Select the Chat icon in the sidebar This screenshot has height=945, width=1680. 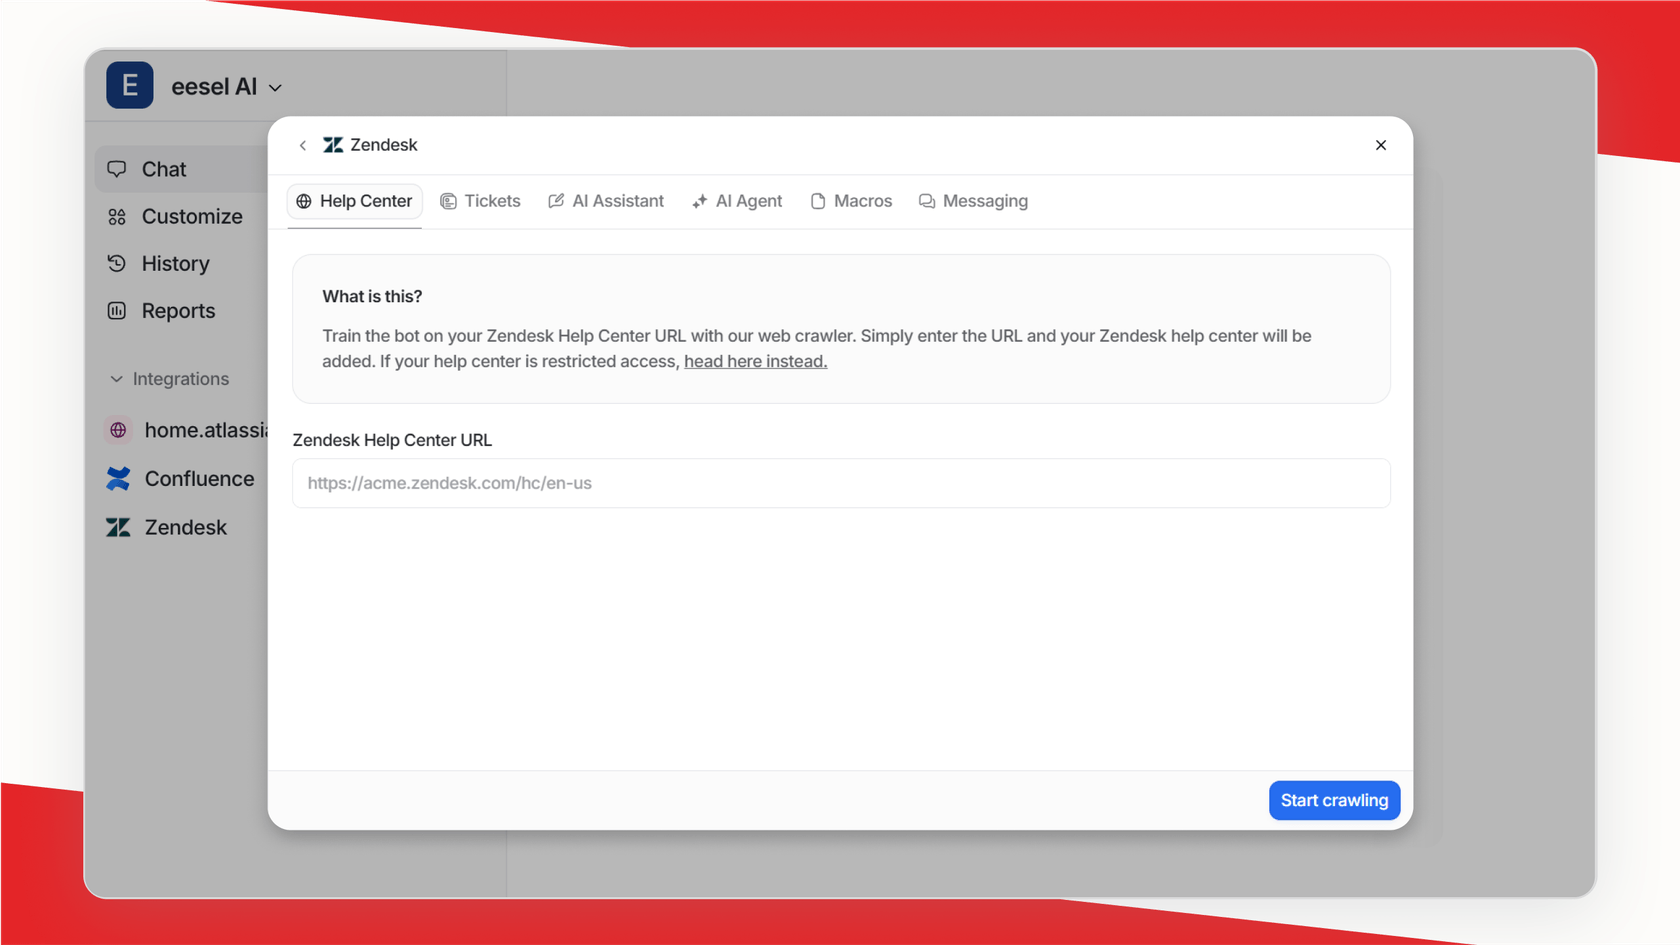point(118,169)
